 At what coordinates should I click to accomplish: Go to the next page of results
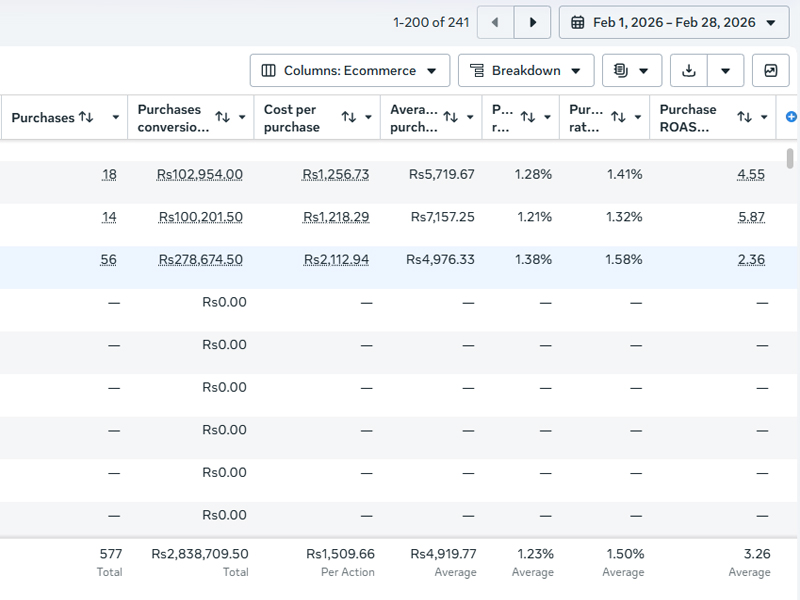[x=533, y=22]
